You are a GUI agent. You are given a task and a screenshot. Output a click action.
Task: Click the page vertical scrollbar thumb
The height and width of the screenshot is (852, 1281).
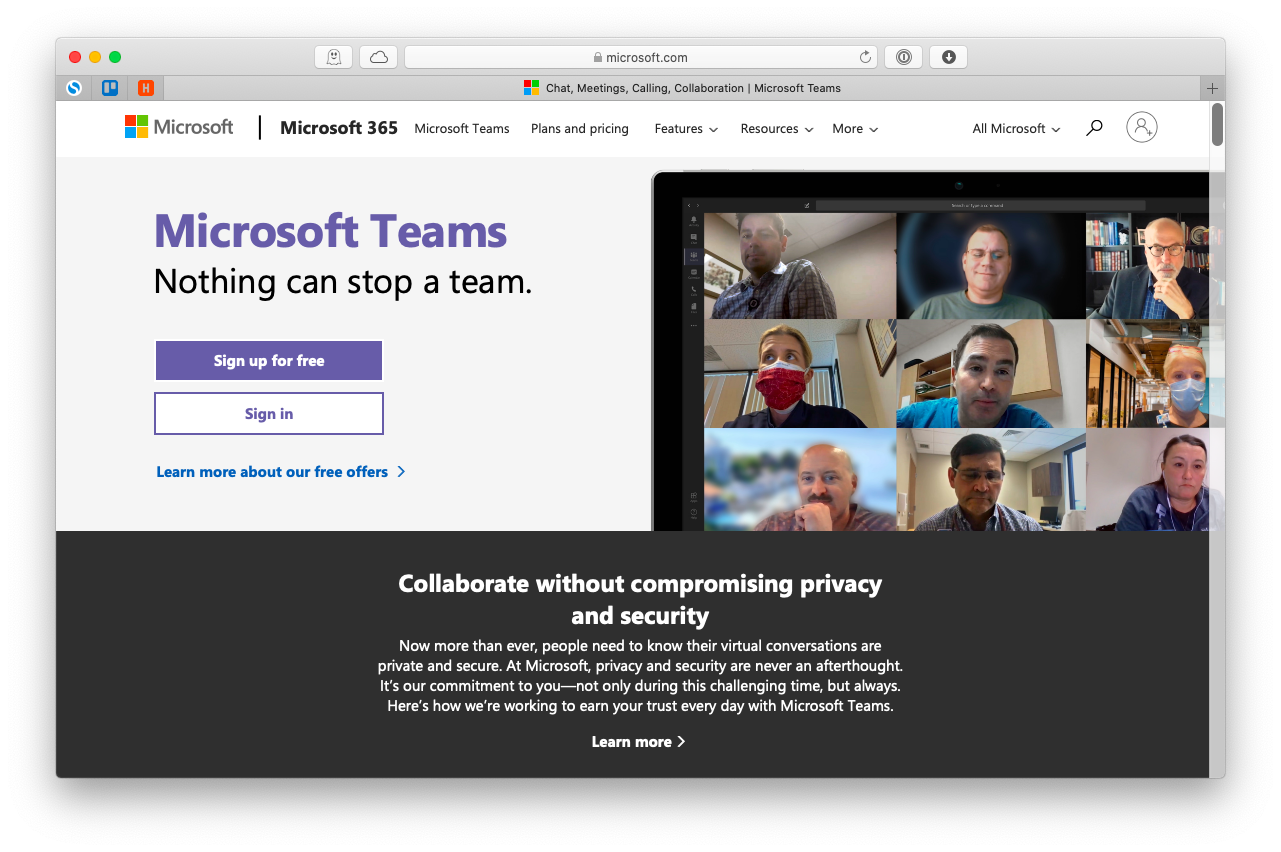pos(1217,124)
